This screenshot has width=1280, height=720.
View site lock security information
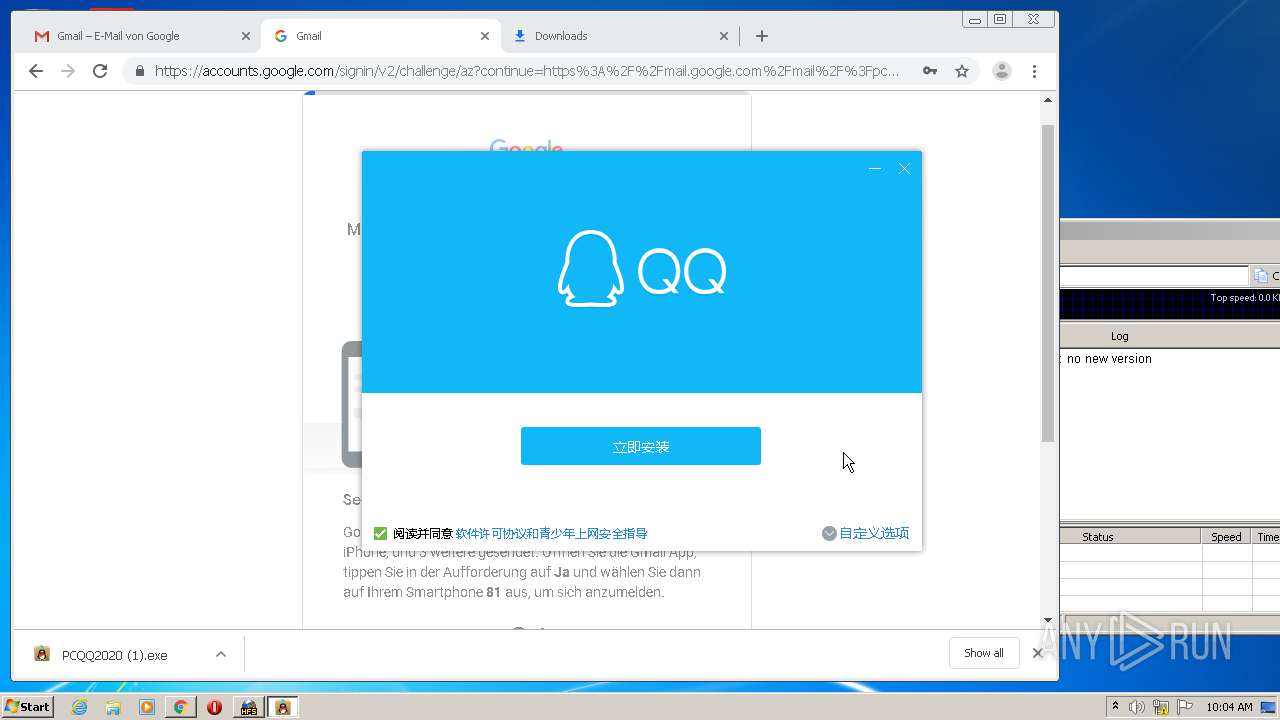pyautogui.click(x=139, y=71)
